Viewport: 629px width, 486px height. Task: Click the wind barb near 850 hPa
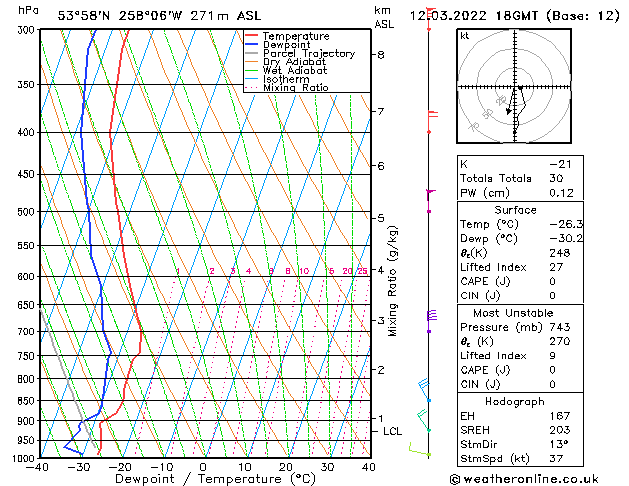click(425, 390)
